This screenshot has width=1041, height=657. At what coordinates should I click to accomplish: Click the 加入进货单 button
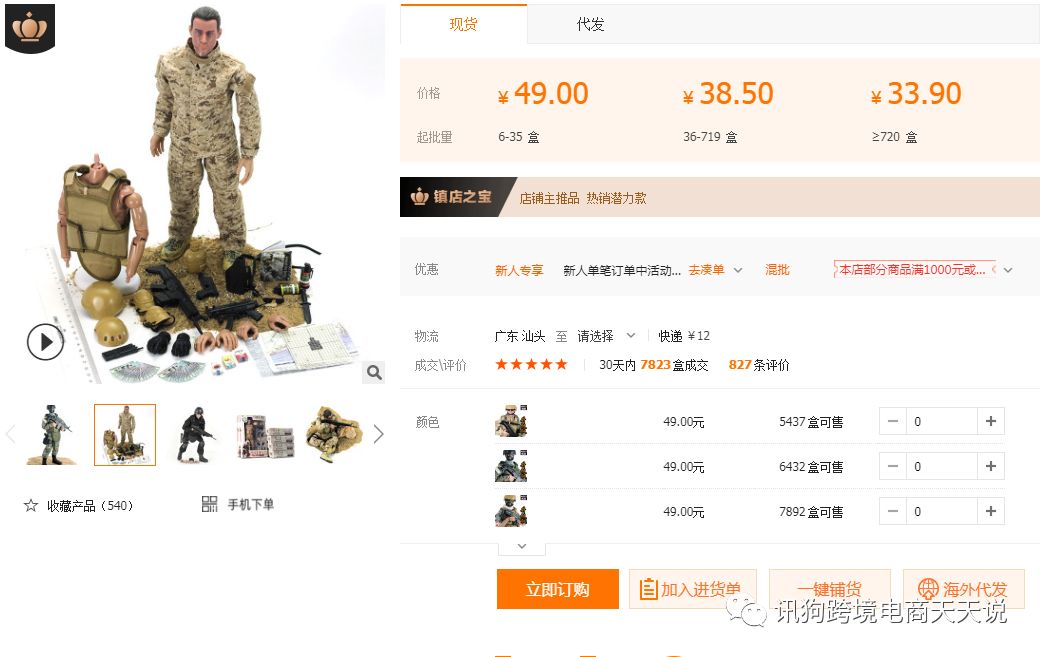[692, 589]
